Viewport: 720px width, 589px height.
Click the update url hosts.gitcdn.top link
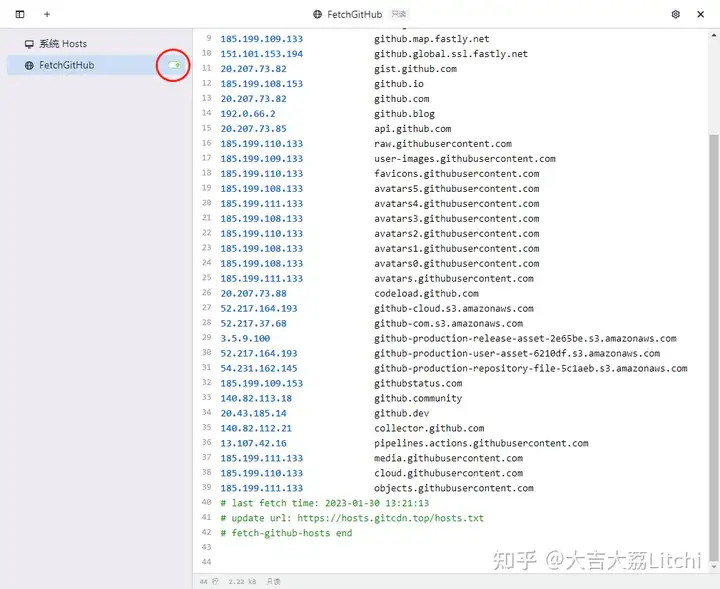point(390,518)
